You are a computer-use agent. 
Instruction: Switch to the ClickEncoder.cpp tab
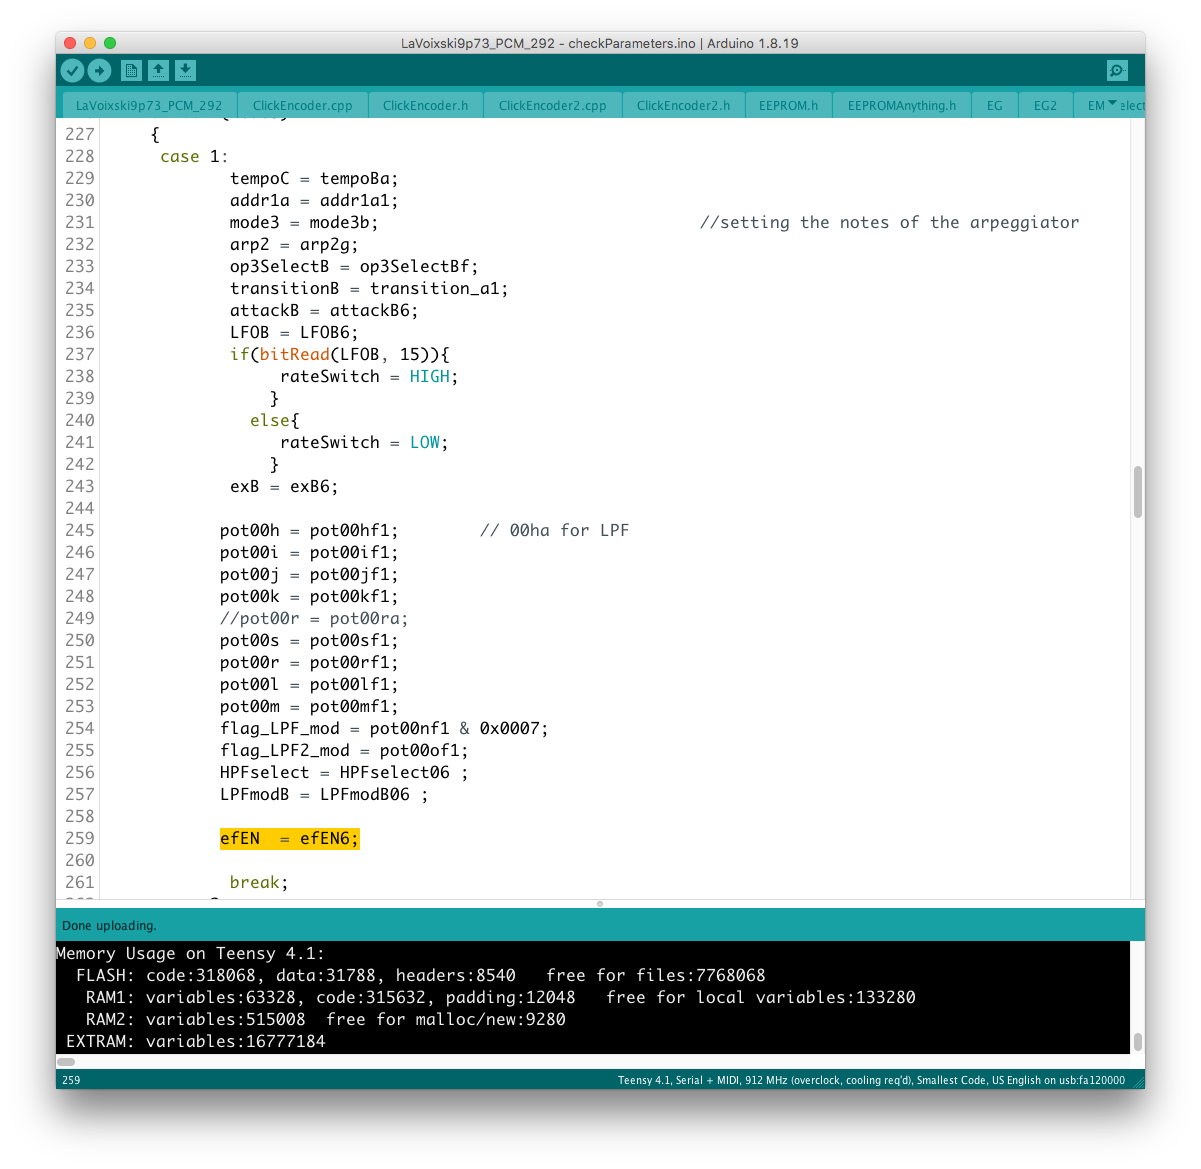pyautogui.click(x=302, y=105)
